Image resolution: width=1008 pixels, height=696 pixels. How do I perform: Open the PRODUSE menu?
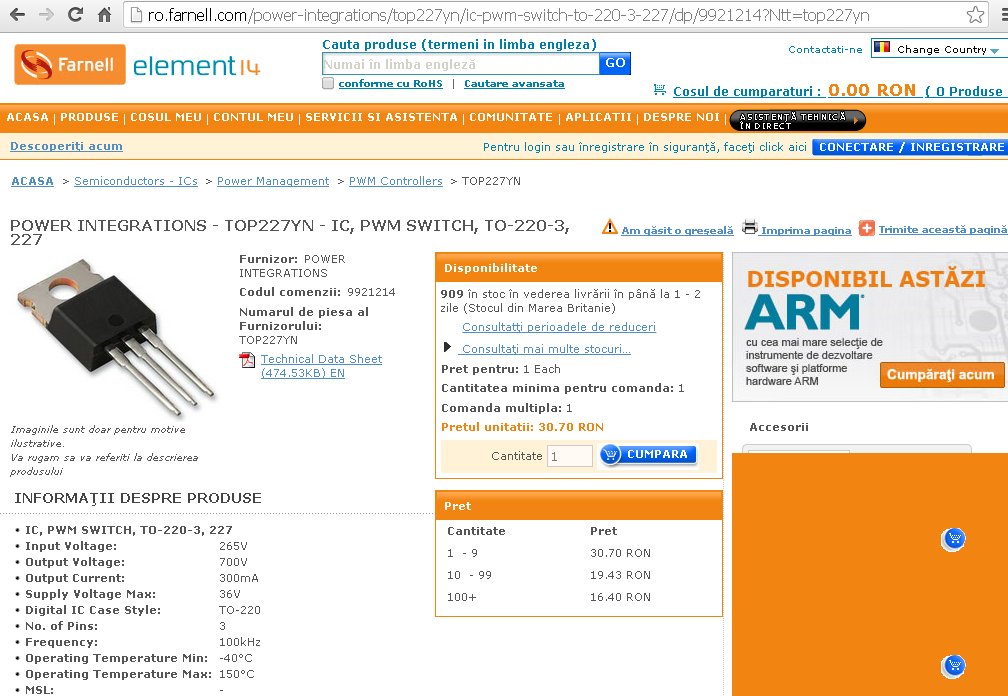pos(89,118)
